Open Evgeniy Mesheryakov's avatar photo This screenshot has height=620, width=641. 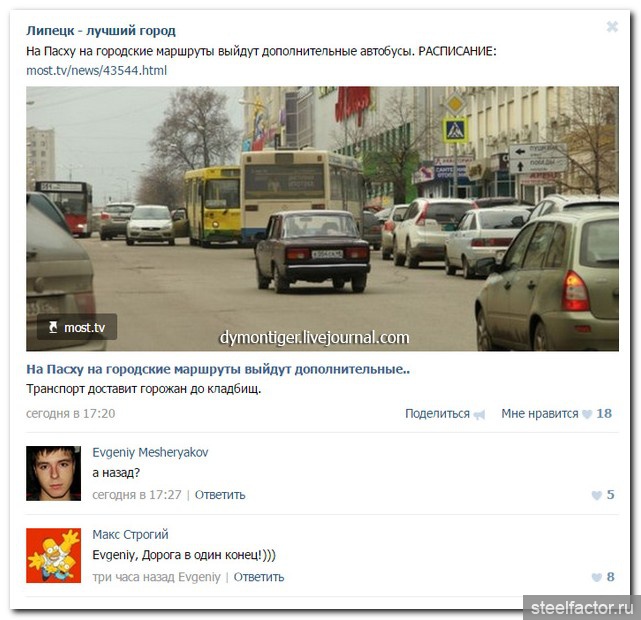click(x=54, y=473)
